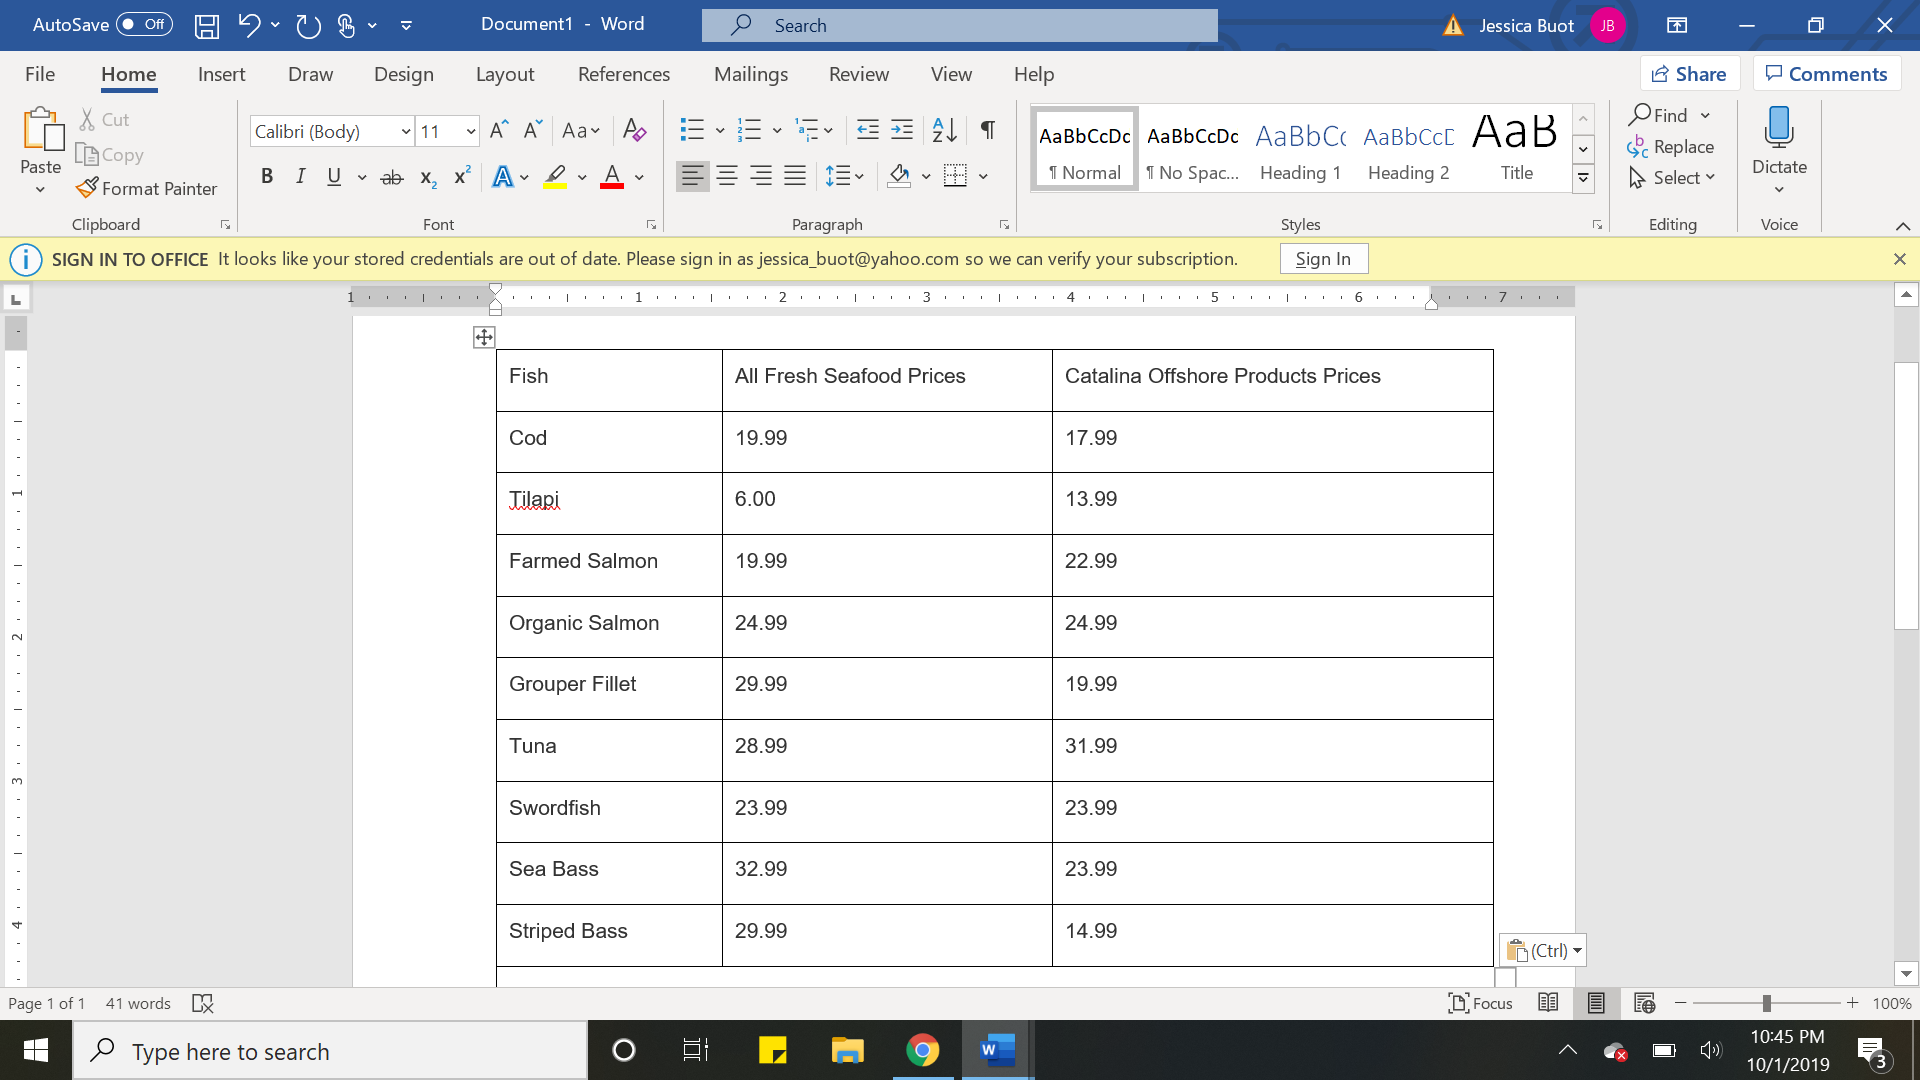Open the font name dropdown

[406, 132]
